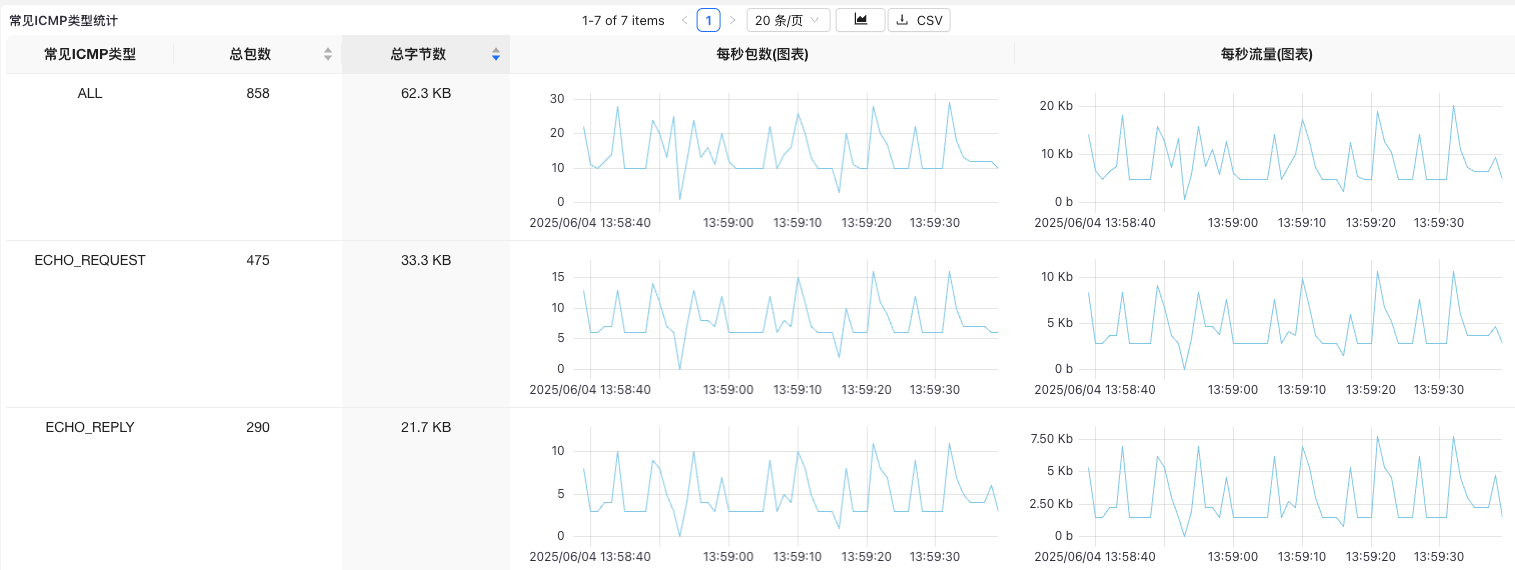Click the 总字节数 column header label
Viewport: 1515px width, 570px height.
[418, 55]
